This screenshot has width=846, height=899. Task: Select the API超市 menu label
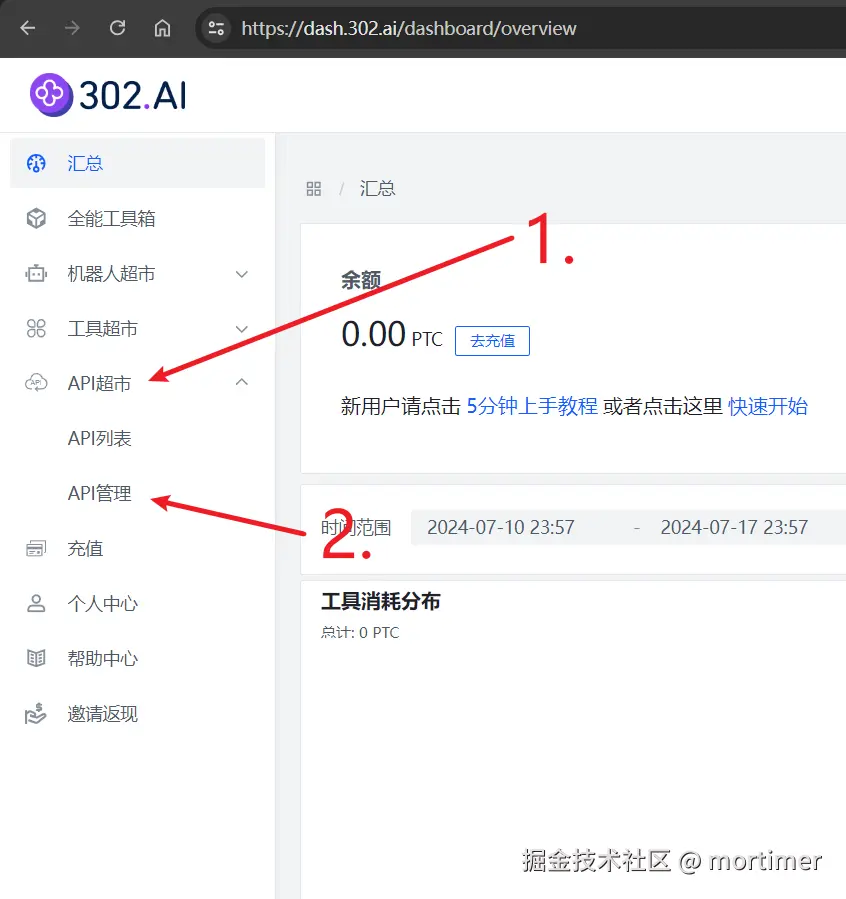(99, 384)
